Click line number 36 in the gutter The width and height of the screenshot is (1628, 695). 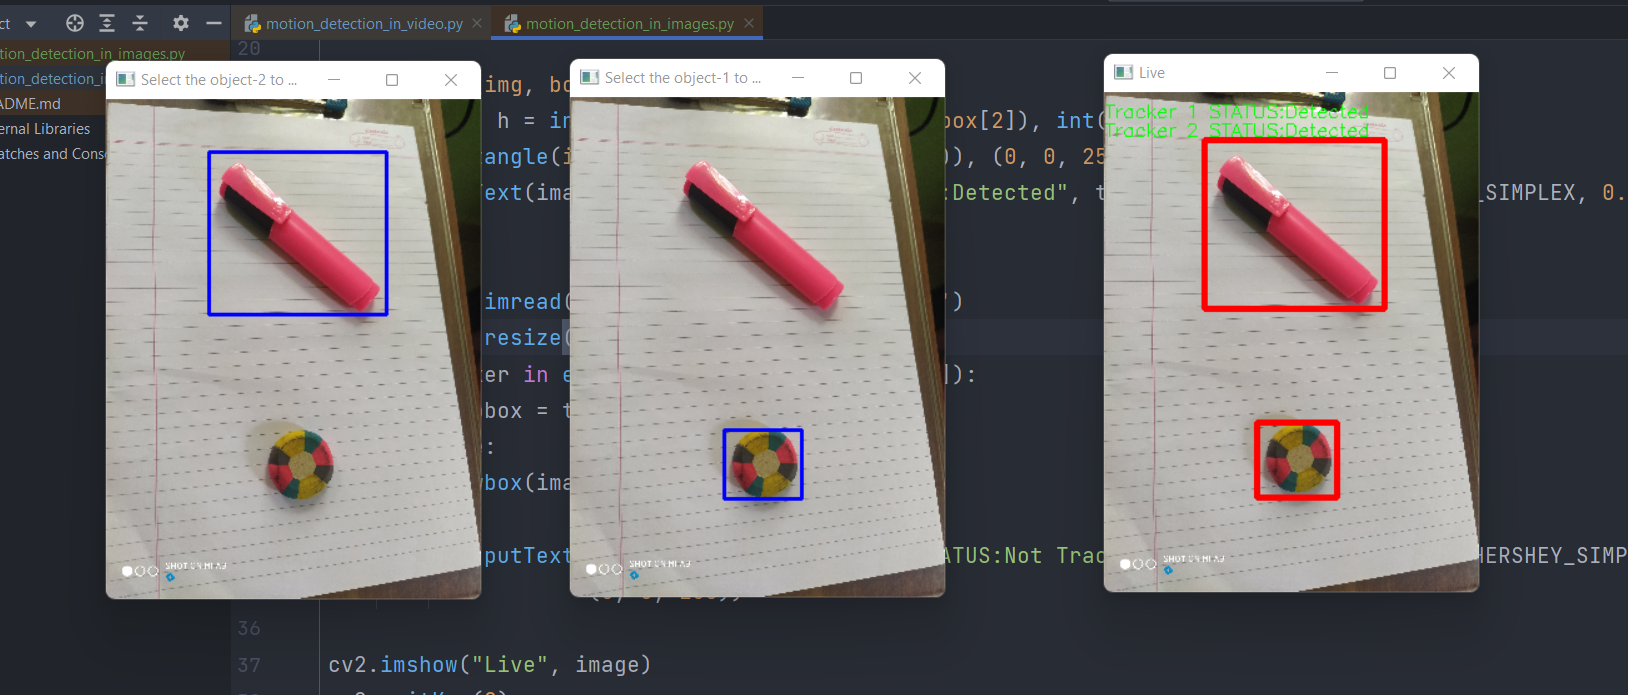point(249,629)
